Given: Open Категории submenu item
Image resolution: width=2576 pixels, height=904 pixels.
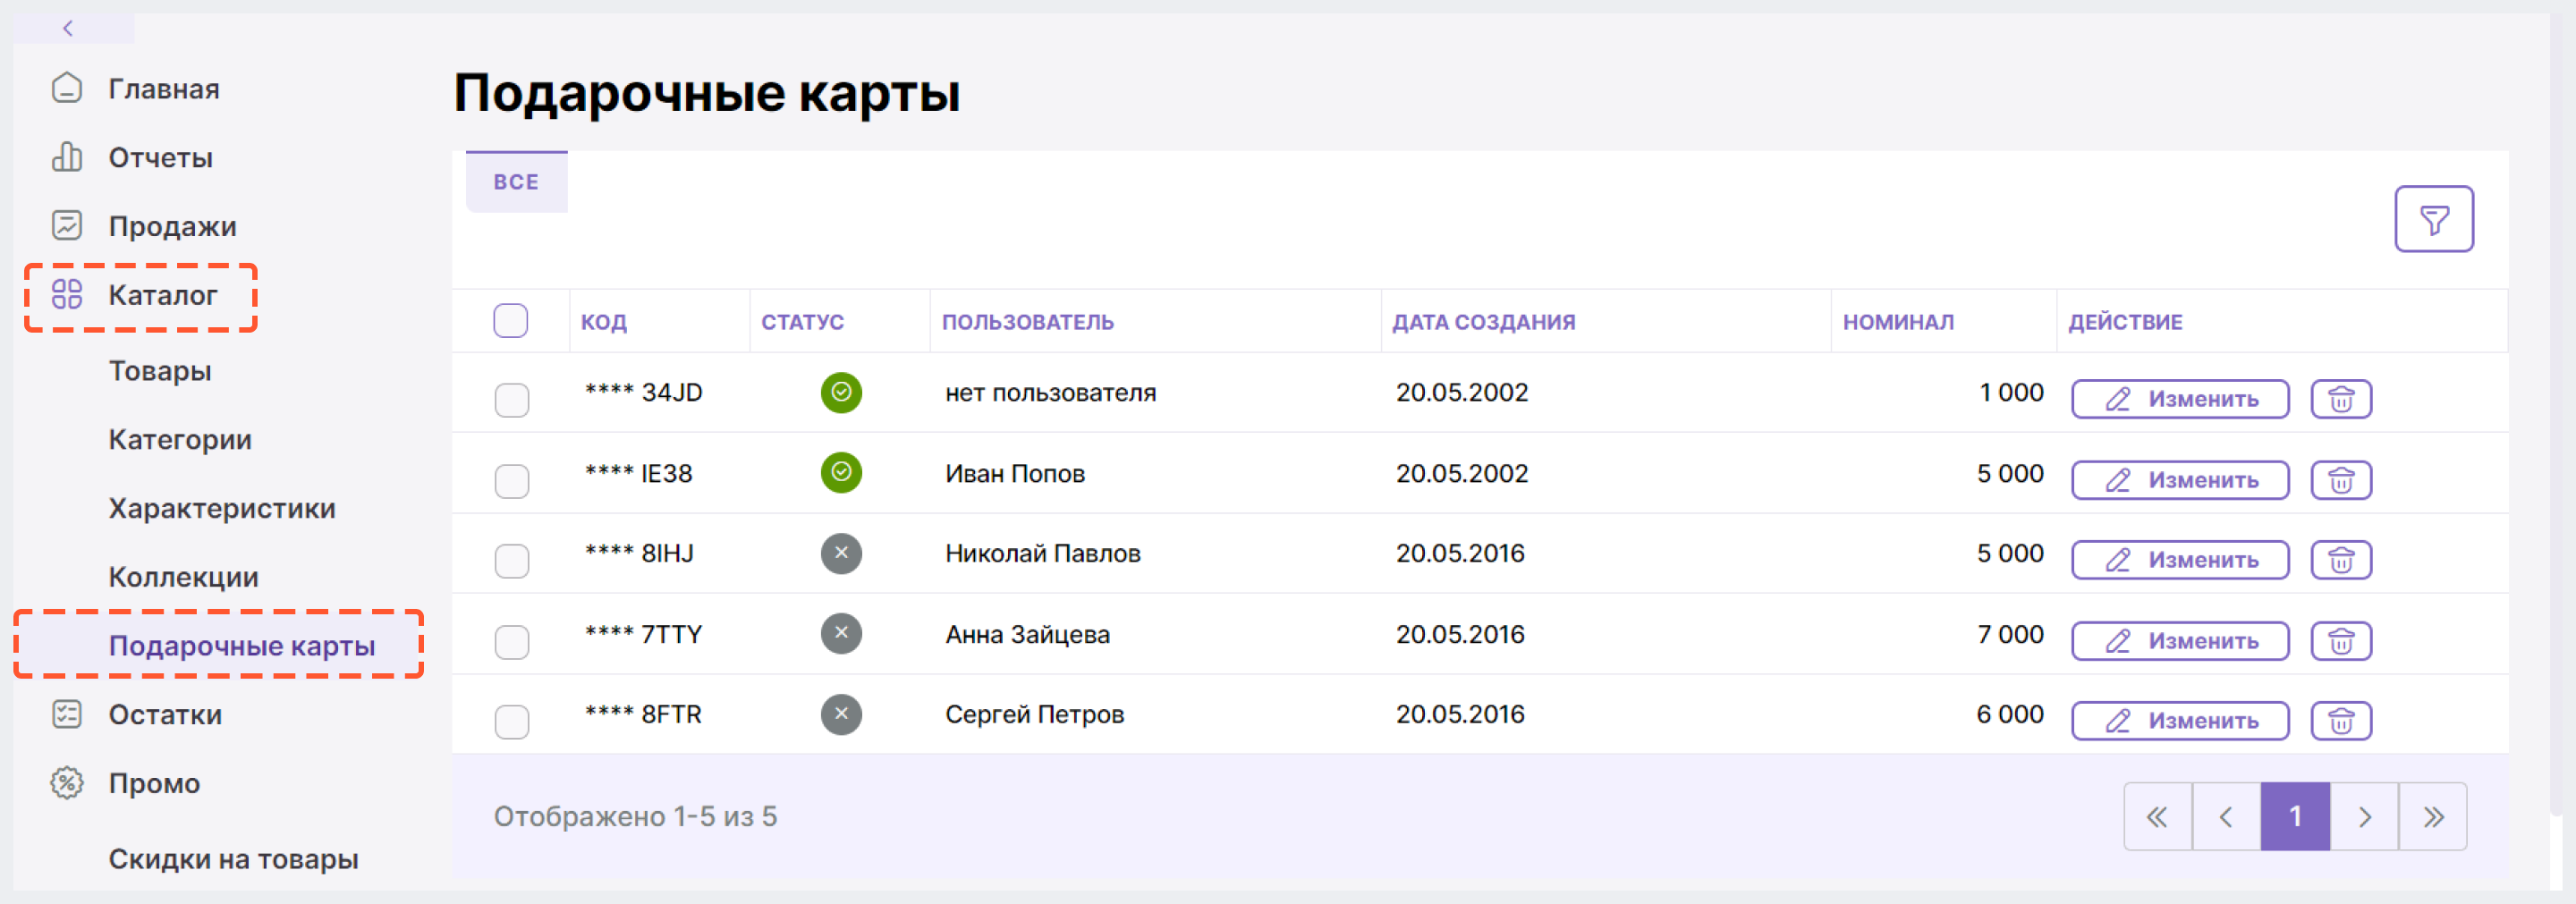Looking at the screenshot, I should pos(180,440).
